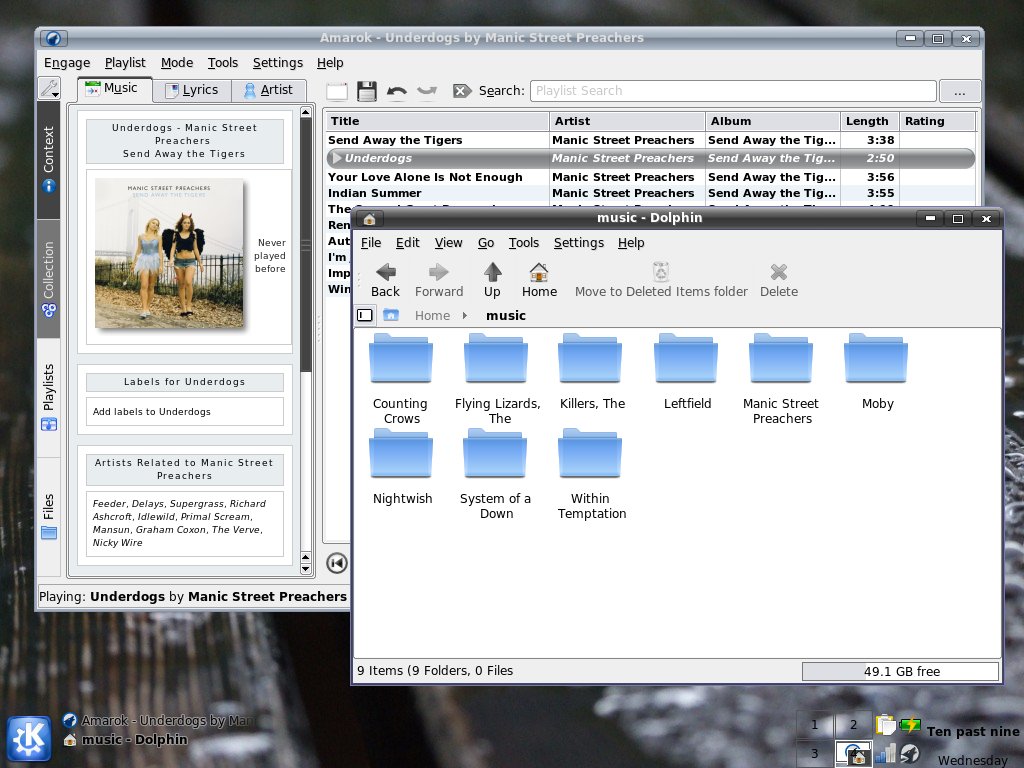This screenshot has height=768, width=1024.
Task: Clear the playlist search with the X icon
Action: point(462,90)
